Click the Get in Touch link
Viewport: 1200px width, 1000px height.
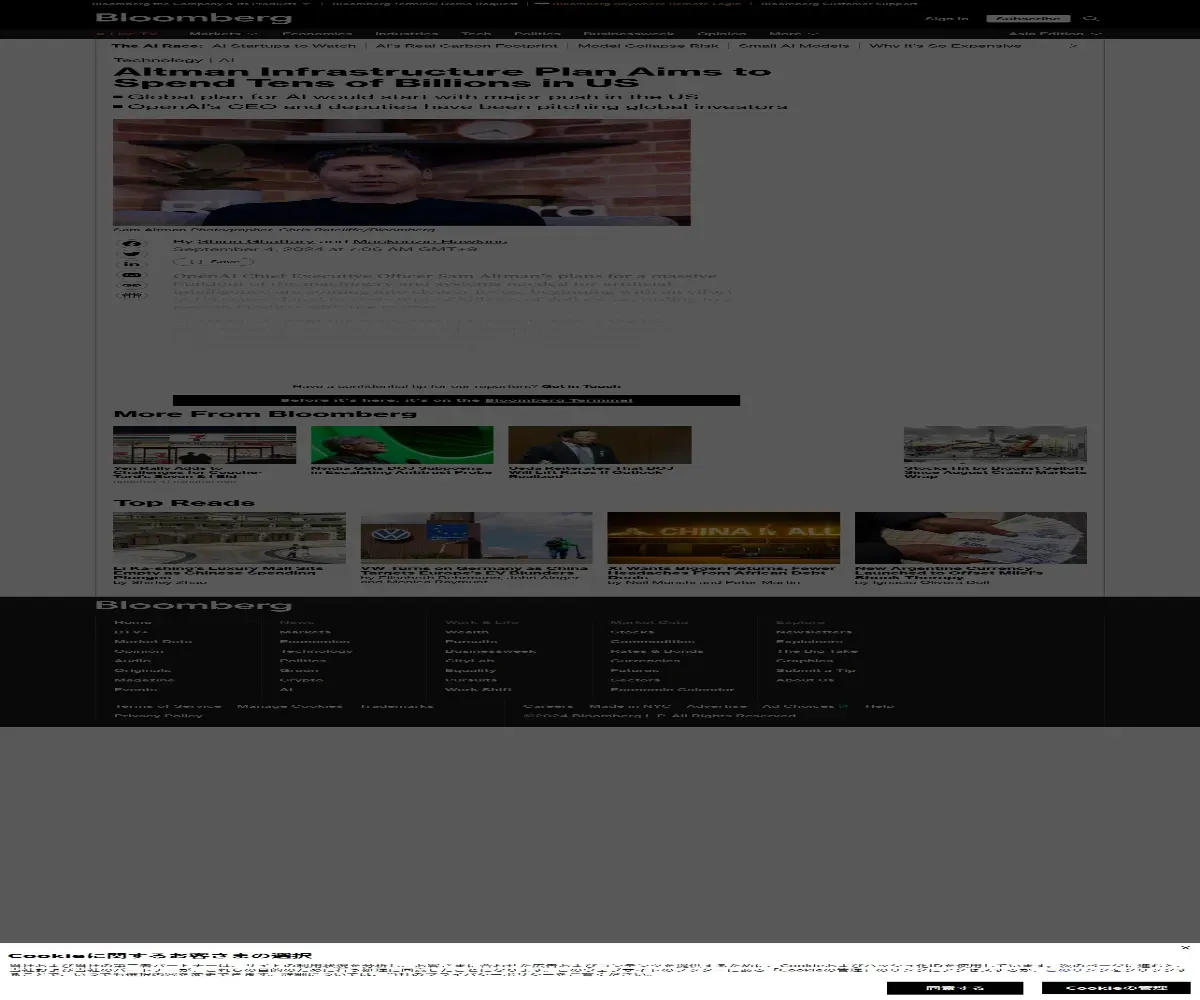[x=581, y=386]
